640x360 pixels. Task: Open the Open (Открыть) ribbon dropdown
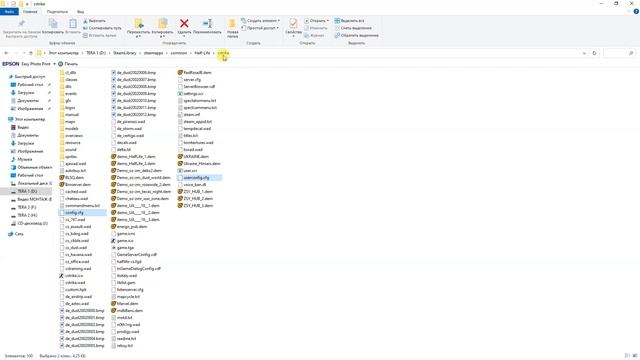point(316,21)
